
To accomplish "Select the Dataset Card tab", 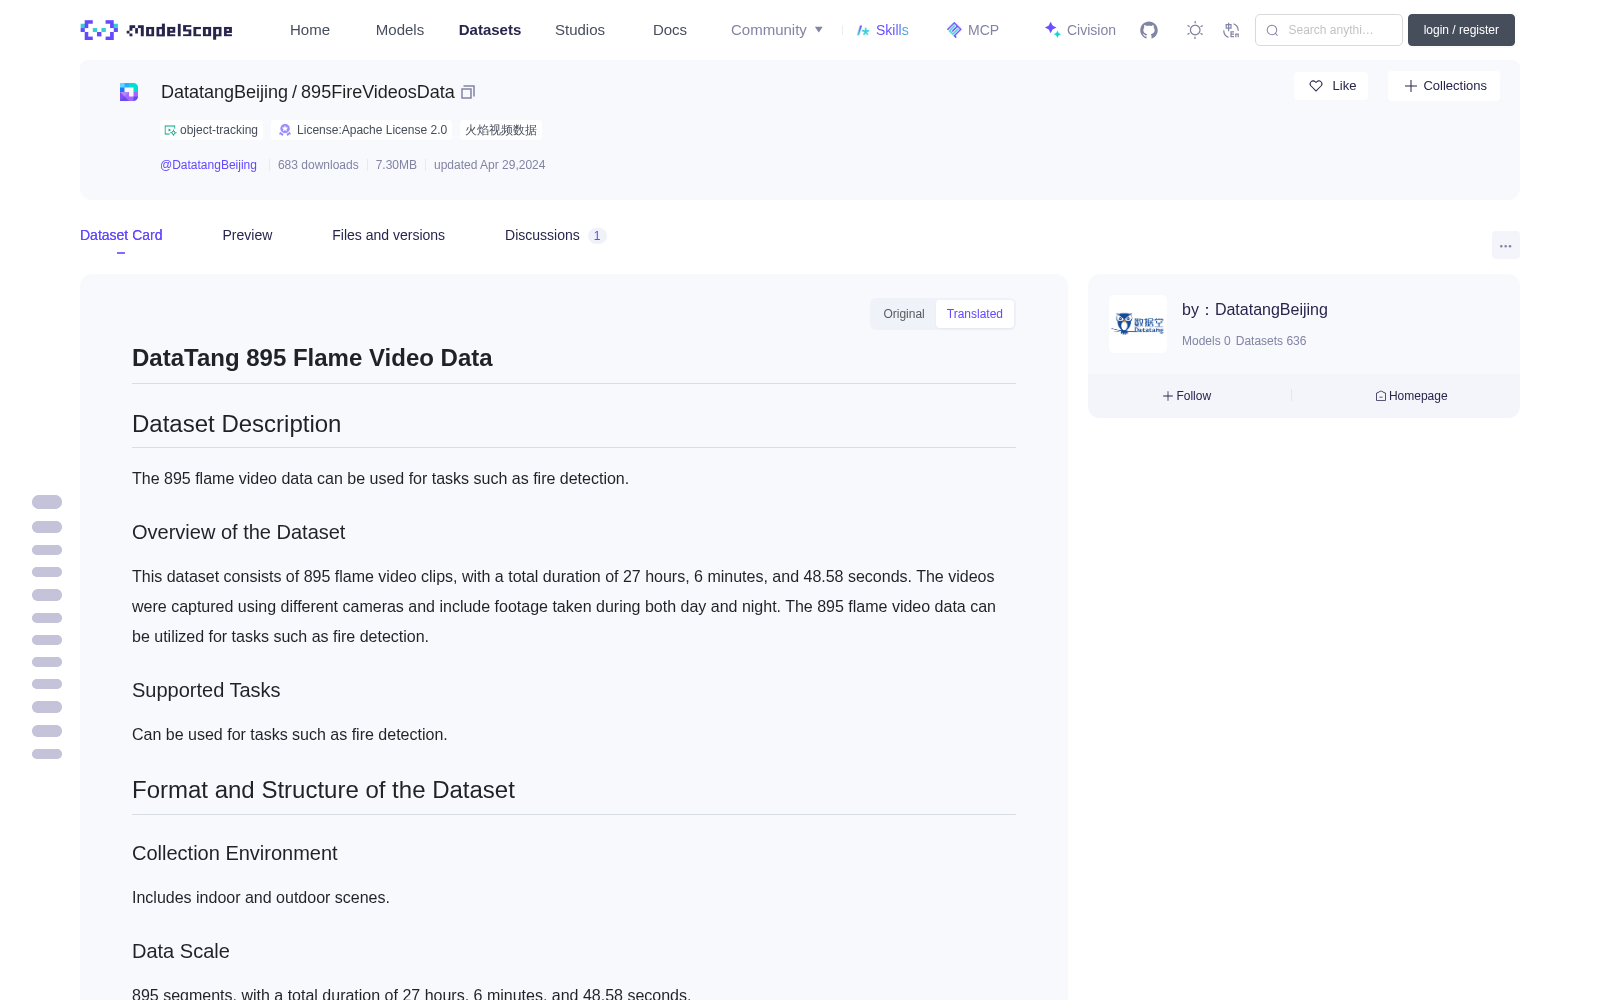I will 121,235.
